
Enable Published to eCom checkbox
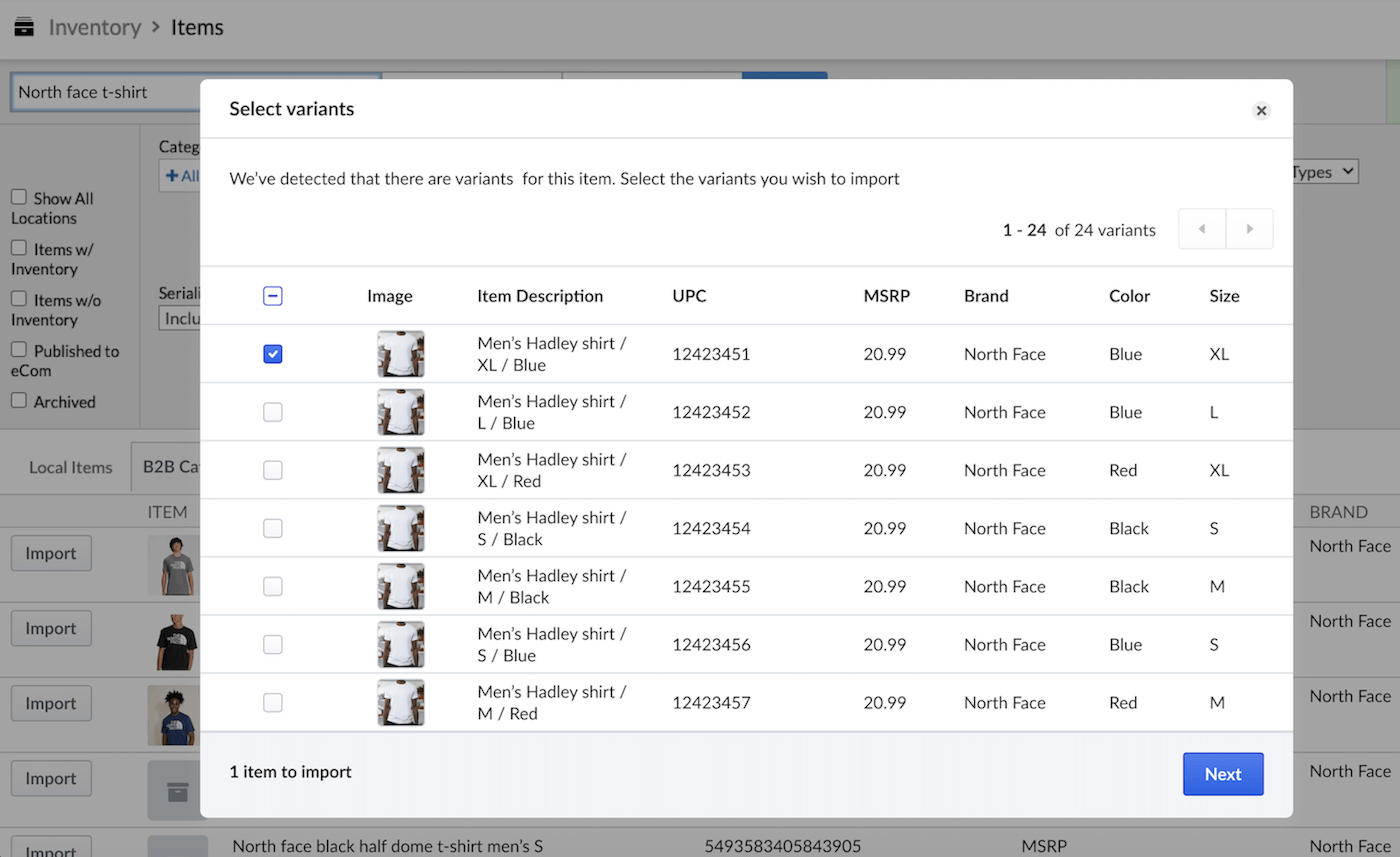19,350
